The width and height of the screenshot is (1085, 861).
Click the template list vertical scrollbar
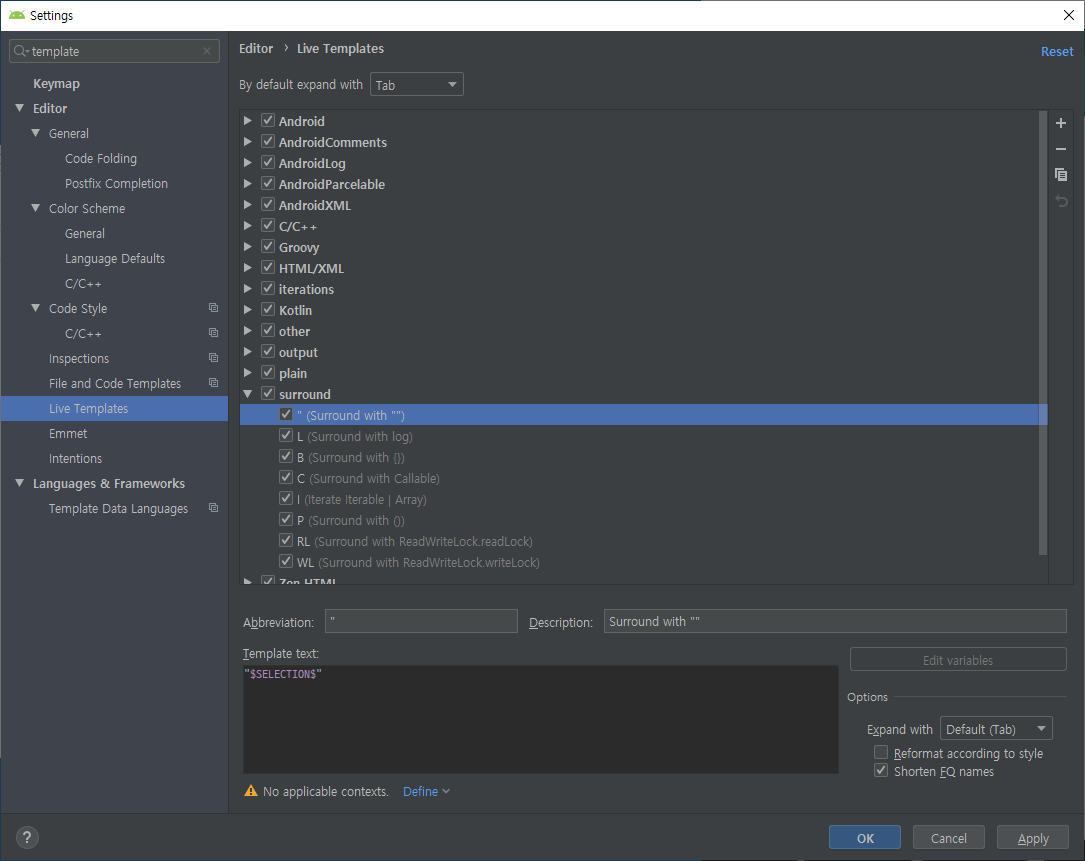coord(1043,333)
